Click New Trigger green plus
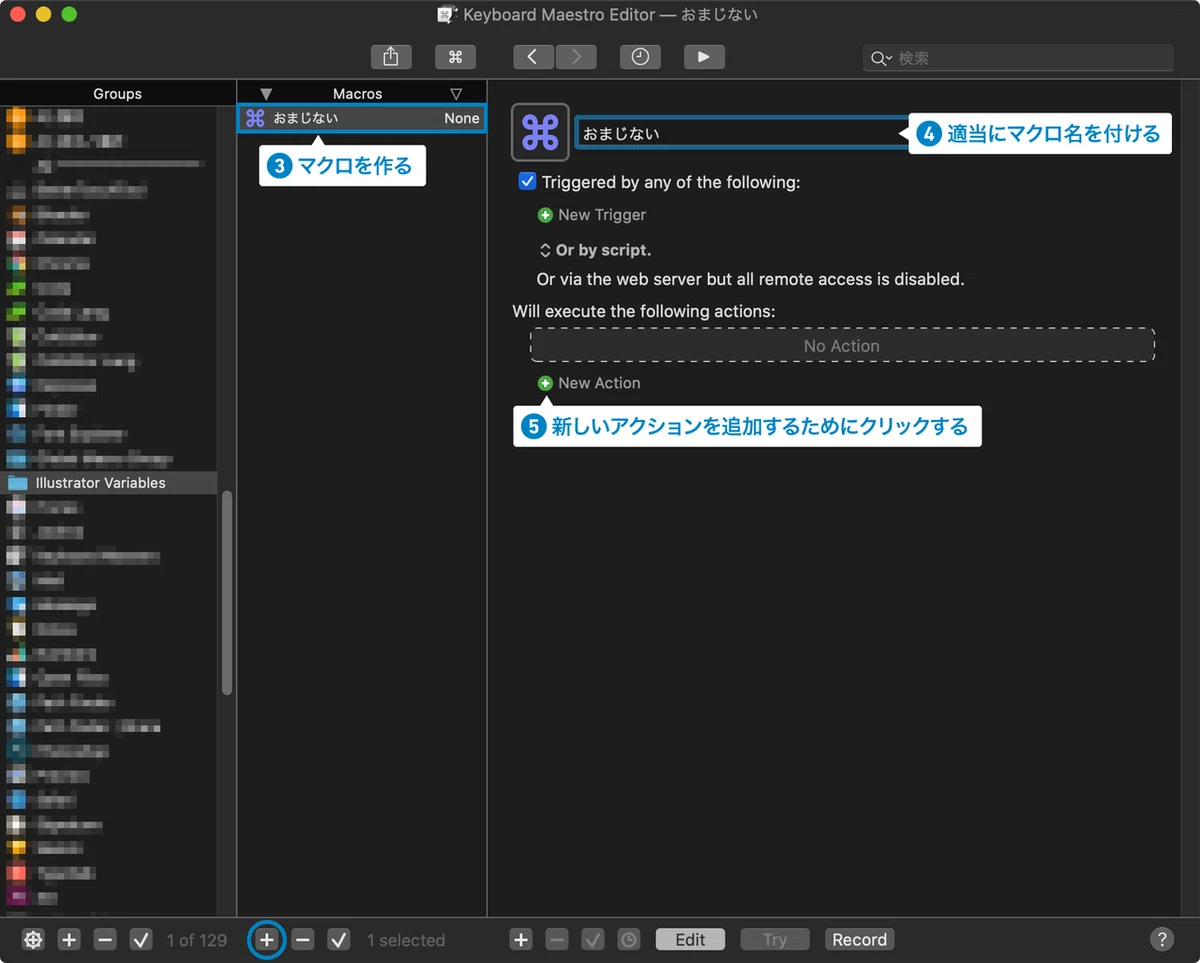 click(x=545, y=215)
